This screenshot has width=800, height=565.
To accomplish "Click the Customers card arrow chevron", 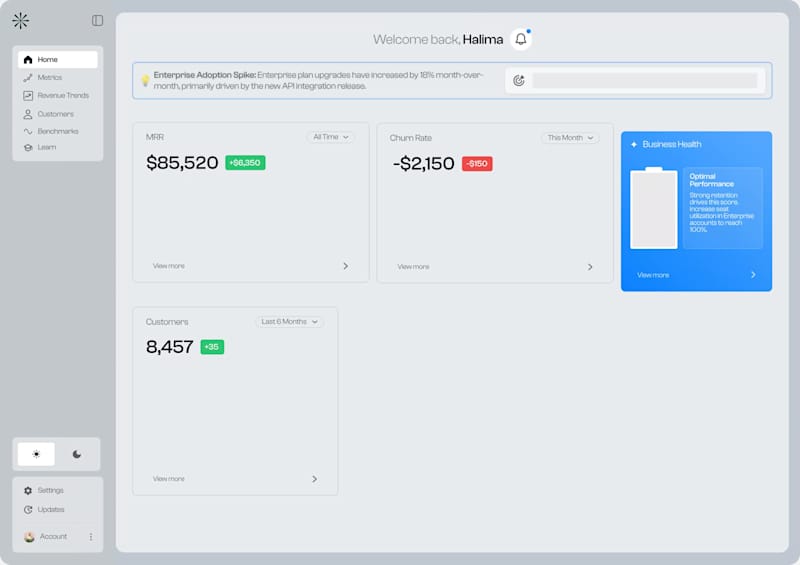I will [315, 479].
